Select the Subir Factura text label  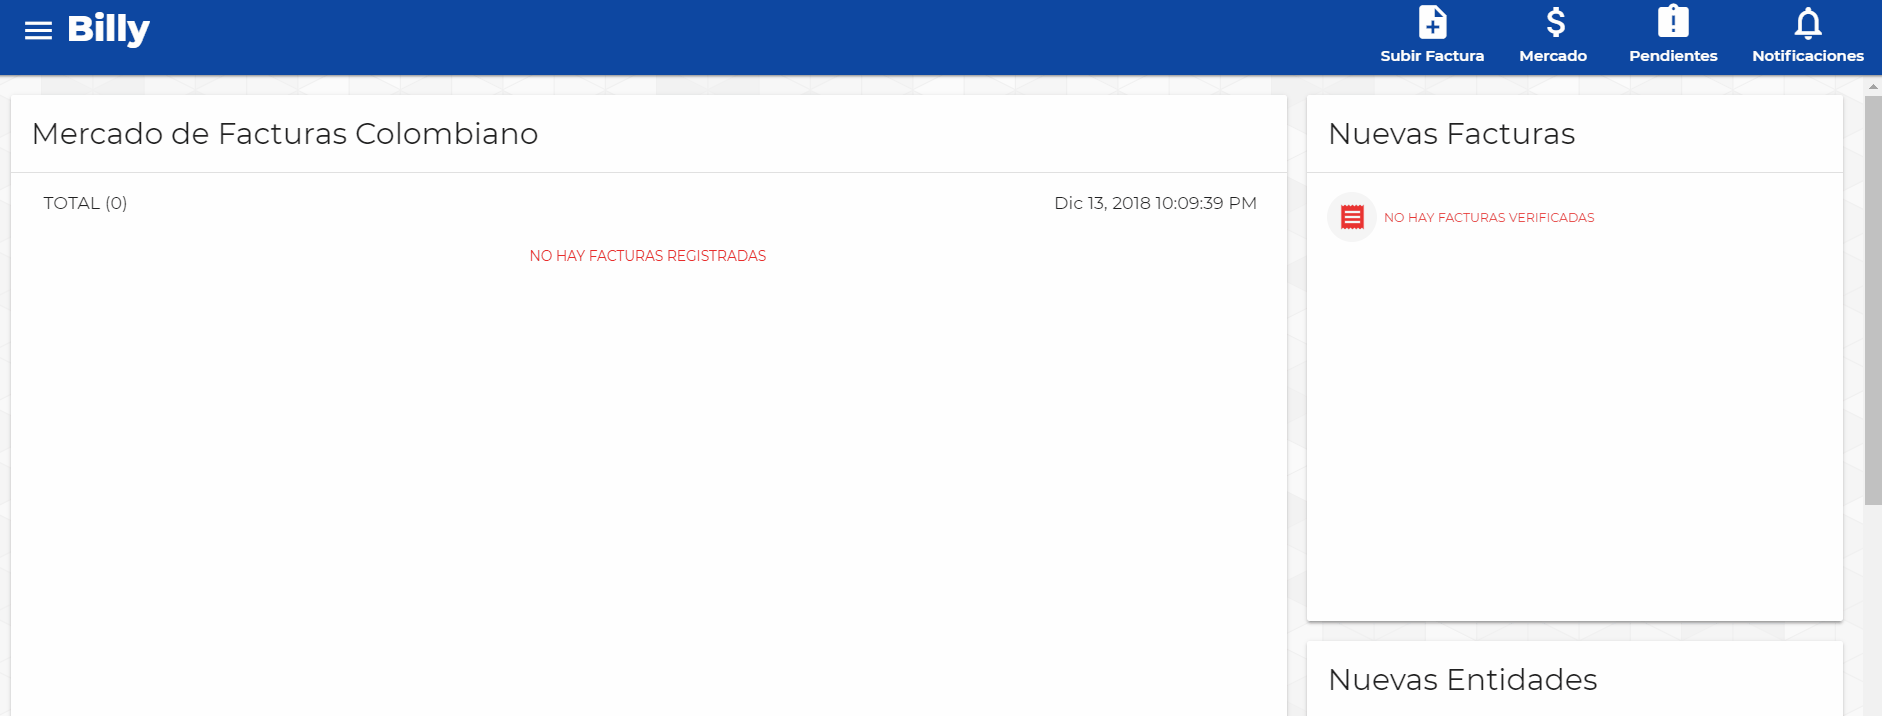[1432, 56]
